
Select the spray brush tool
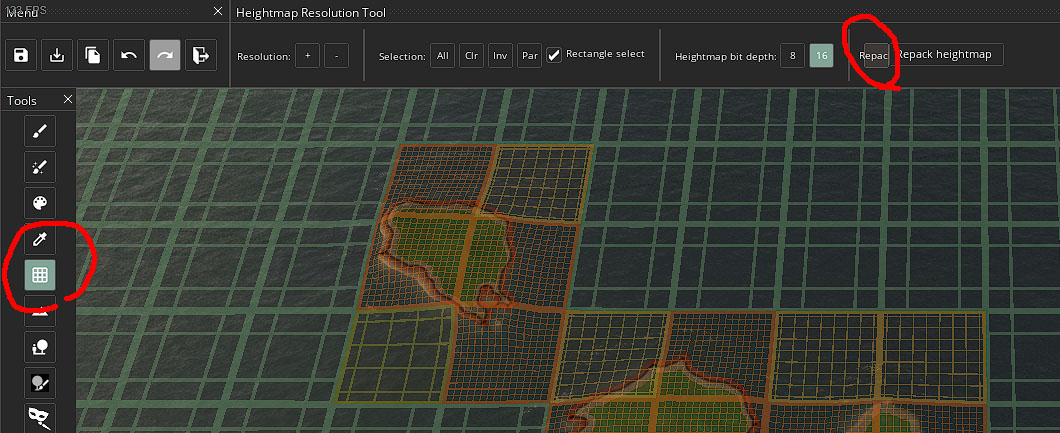[40, 167]
